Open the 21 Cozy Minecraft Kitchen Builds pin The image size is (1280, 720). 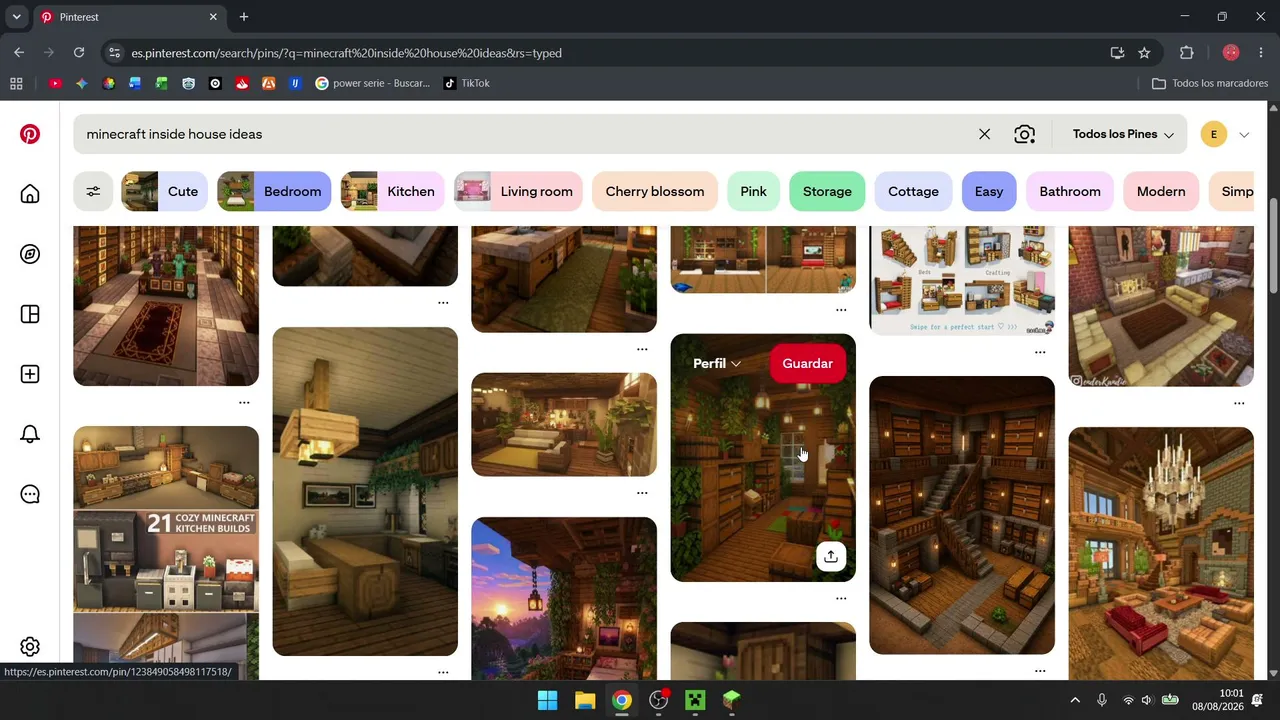click(x=166, y=553)
